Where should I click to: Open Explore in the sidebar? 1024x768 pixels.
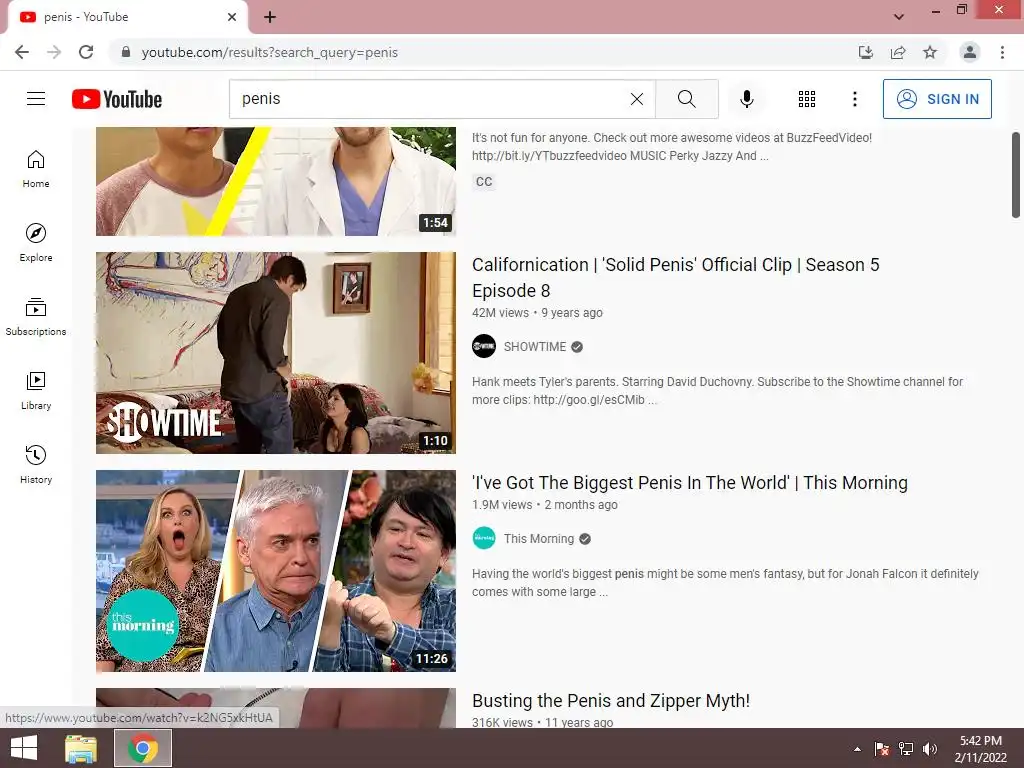click(36, 243)
